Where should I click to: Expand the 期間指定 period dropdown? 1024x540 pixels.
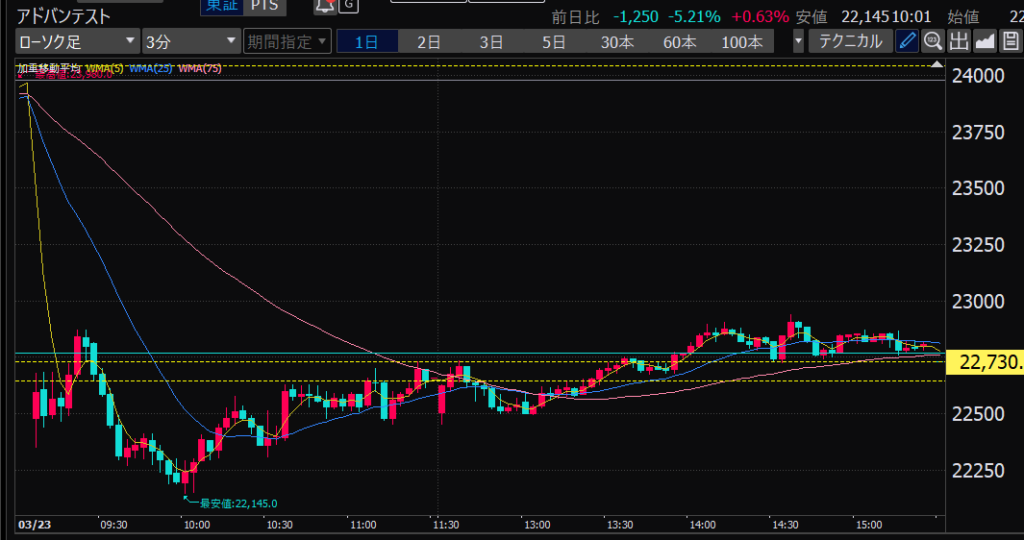coord(286,41)
